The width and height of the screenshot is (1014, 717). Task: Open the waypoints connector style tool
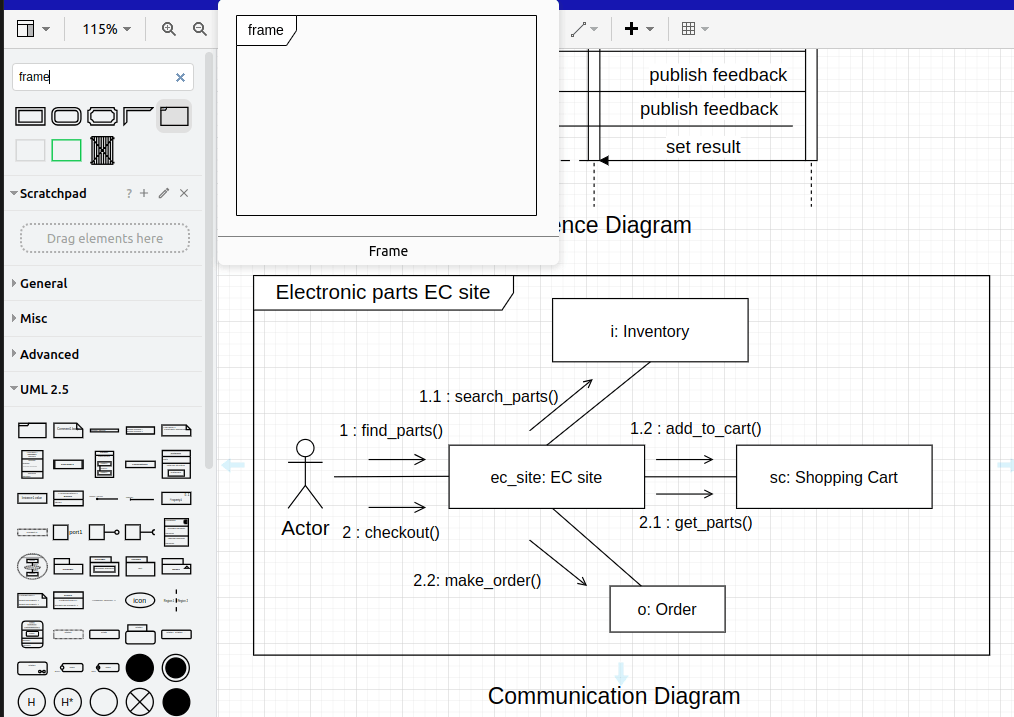579,28
